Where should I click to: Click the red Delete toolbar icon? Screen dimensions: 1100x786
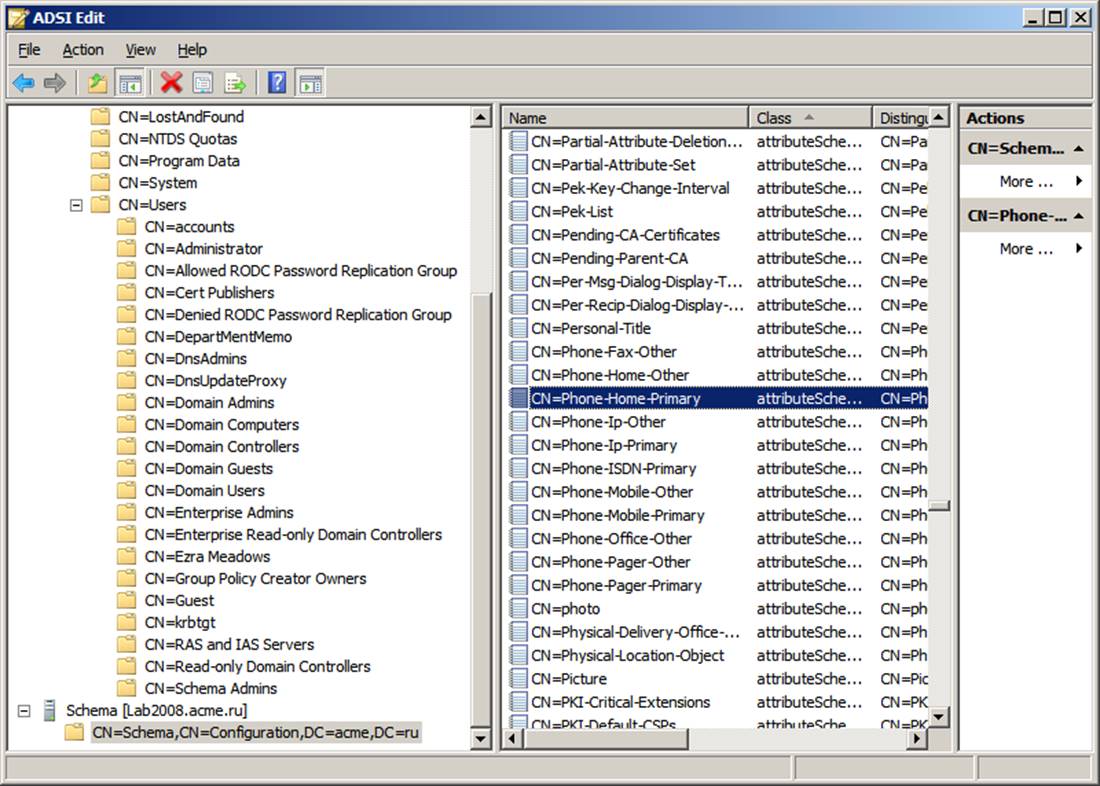tap(172, 83)
